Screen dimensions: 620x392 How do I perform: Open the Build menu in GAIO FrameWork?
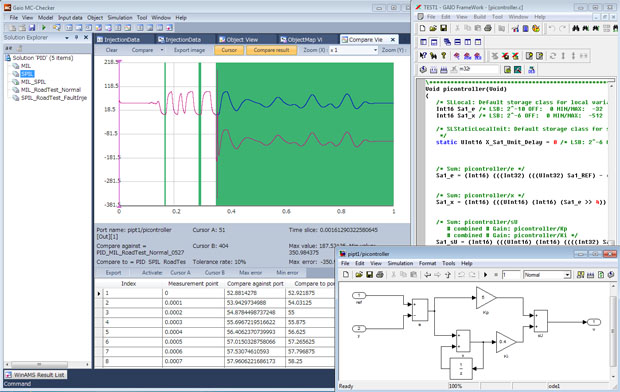479,17
